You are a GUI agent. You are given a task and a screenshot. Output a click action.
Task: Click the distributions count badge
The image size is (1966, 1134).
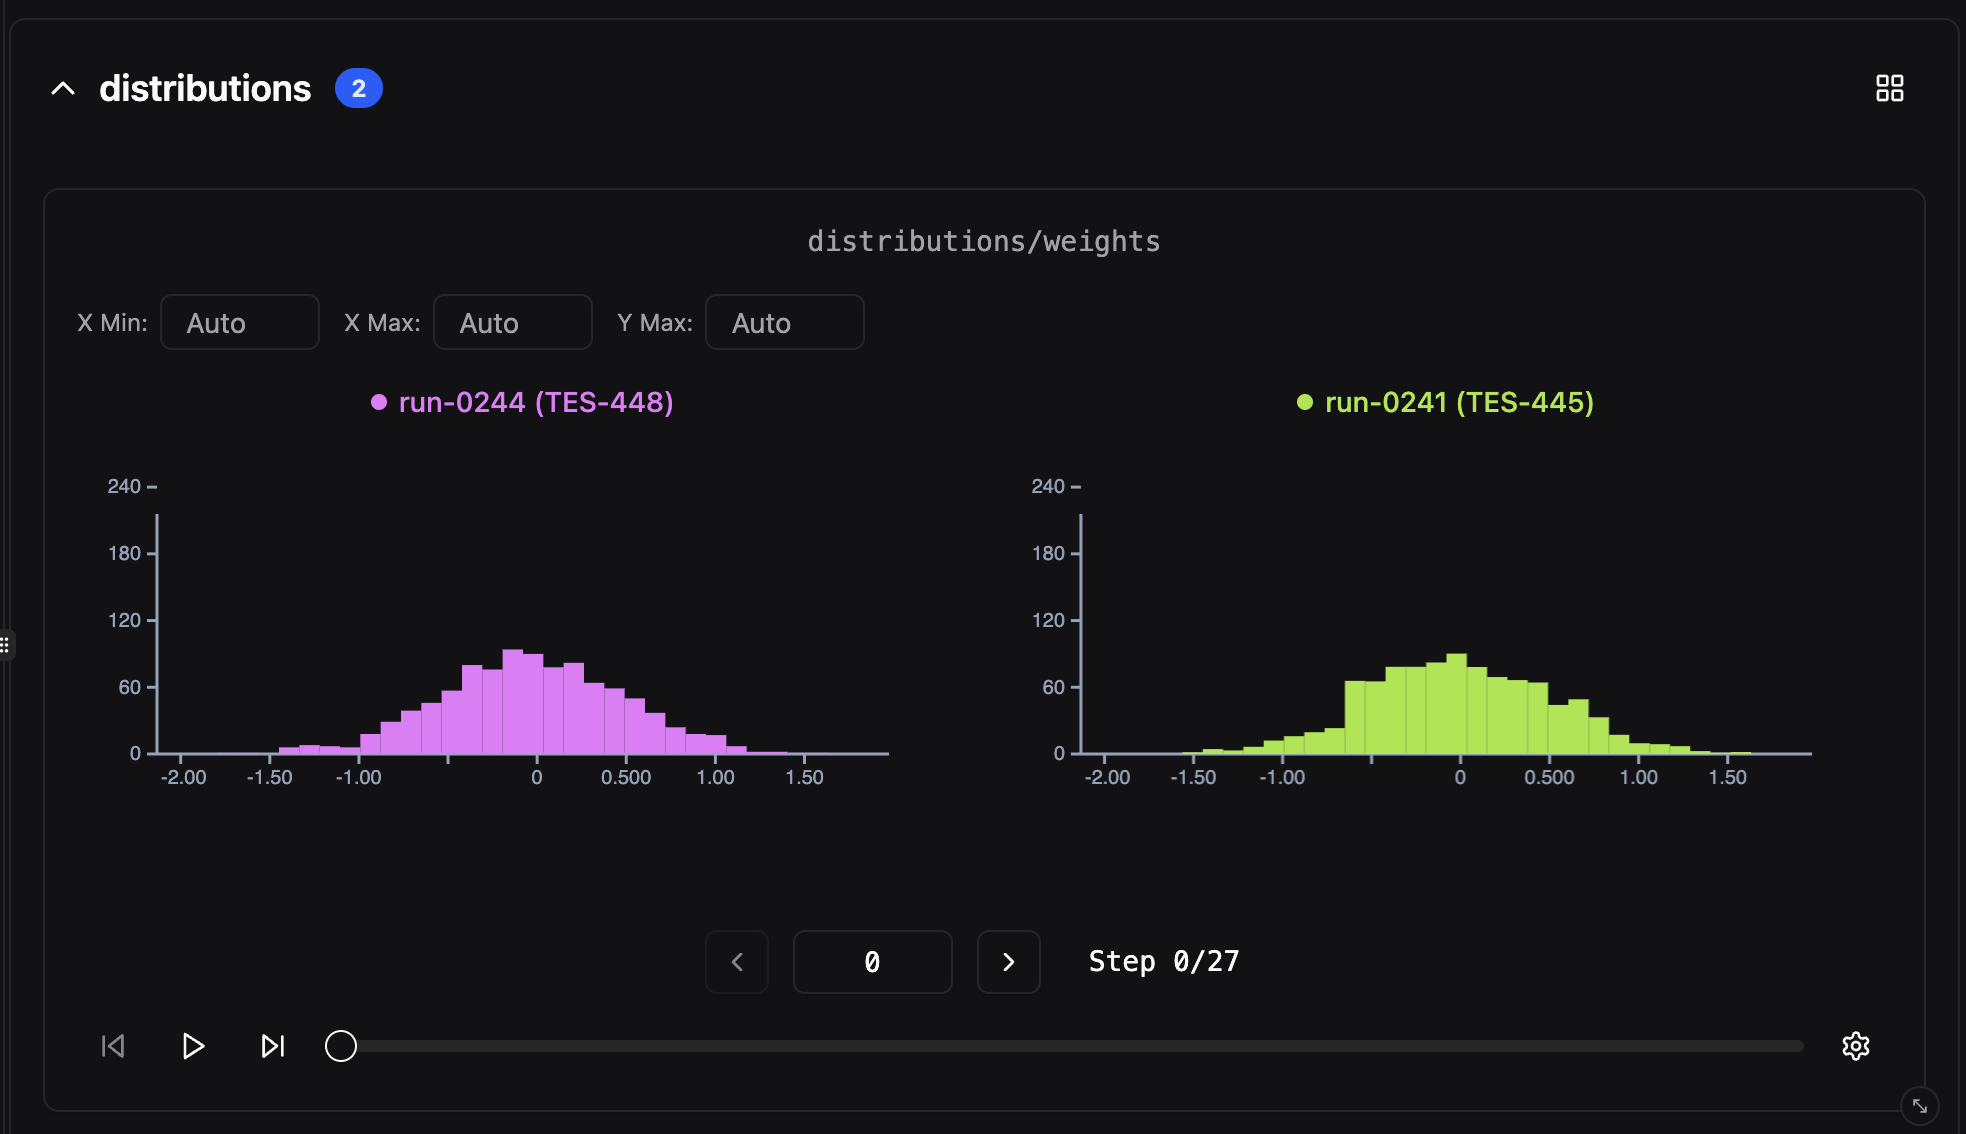359,88
